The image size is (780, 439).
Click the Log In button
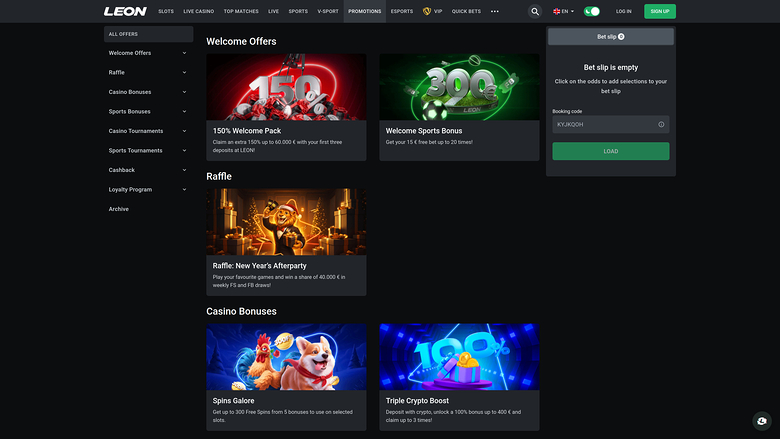point(623,11)
